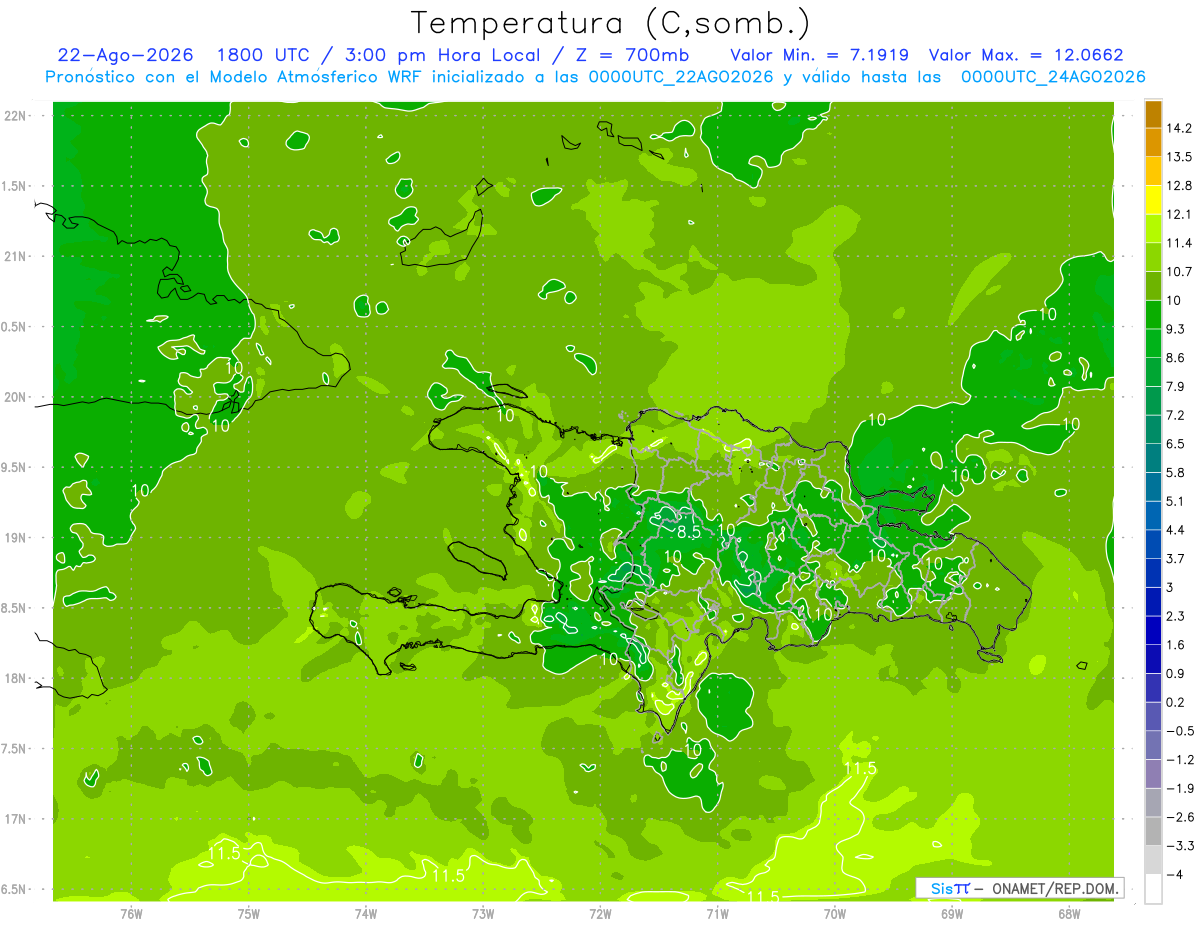Click the '9.5N' latitude axis label
The height and width of the screenshot is (927, 1200).
tap(15, 467)
